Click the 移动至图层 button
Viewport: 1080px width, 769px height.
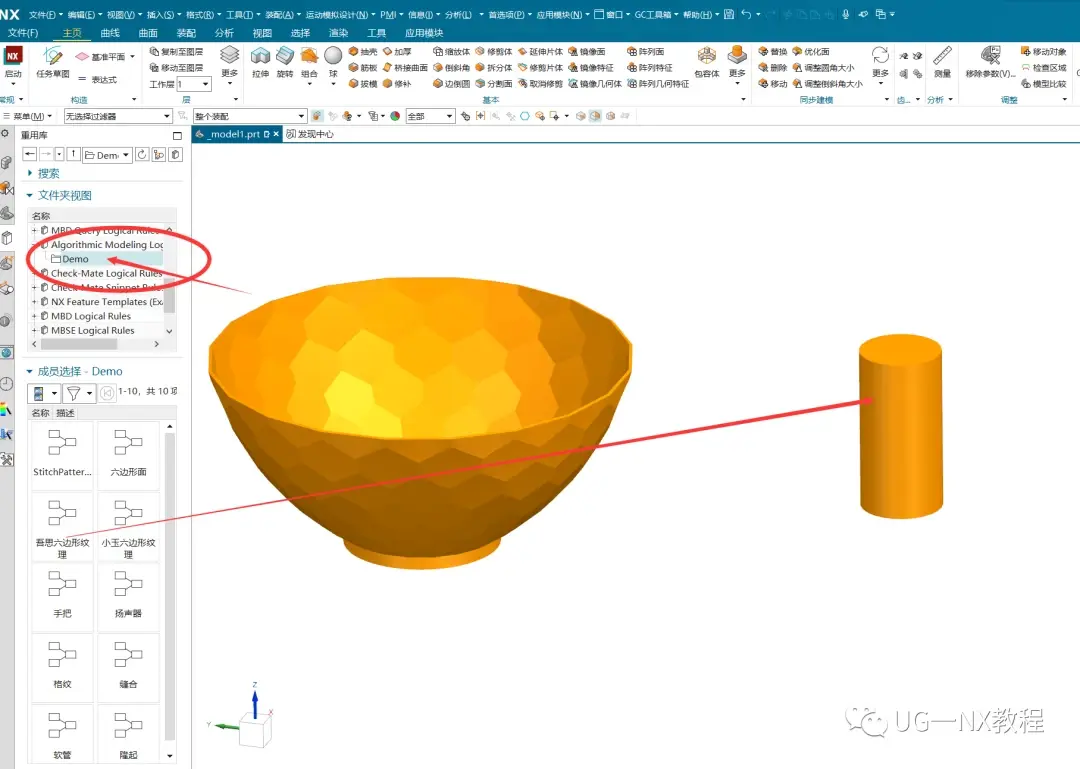176,68
